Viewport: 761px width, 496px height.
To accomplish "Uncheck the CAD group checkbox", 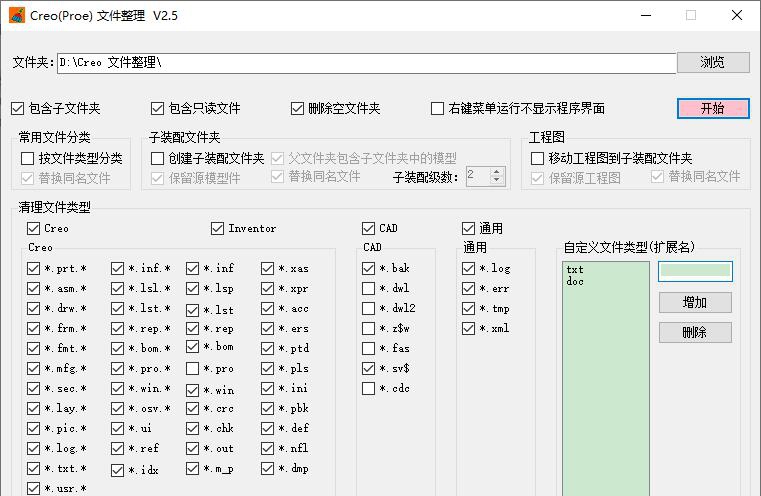I will click(368, 228).
